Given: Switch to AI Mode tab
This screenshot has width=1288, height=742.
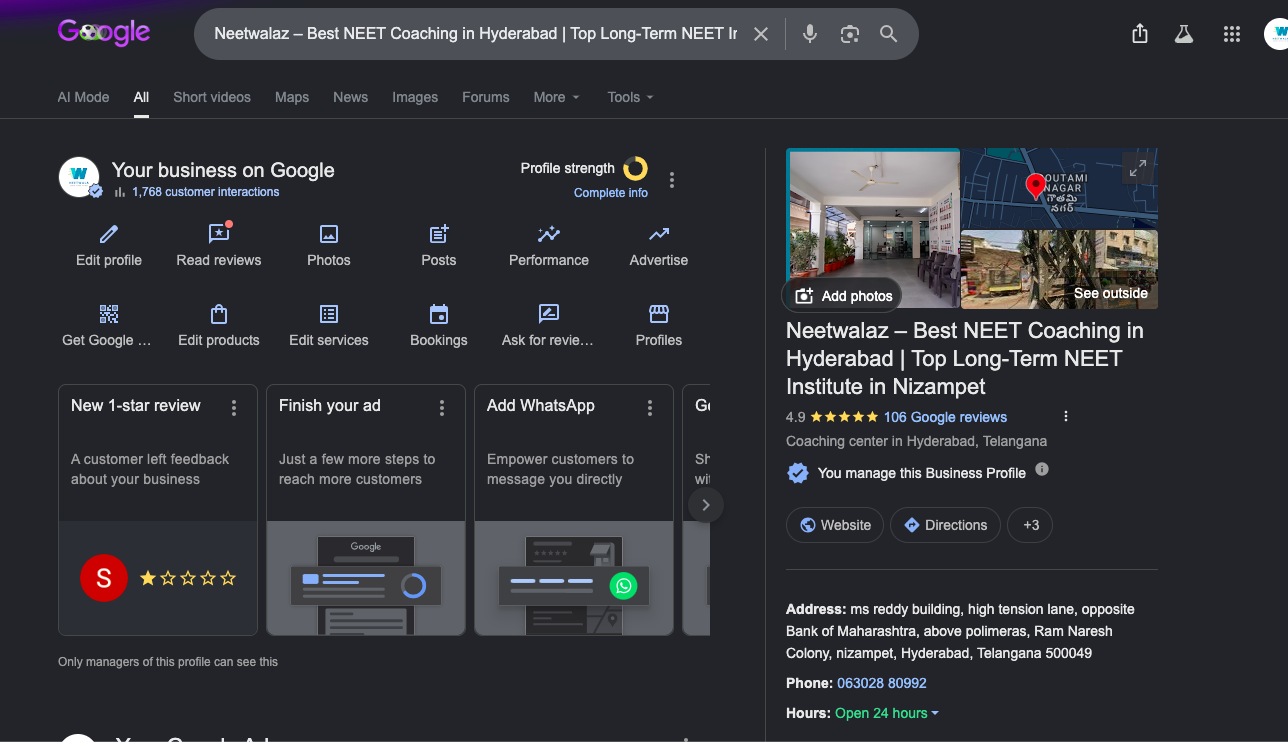Looking at the screenshot, I should pyautogui.click(x=83, y=97).
